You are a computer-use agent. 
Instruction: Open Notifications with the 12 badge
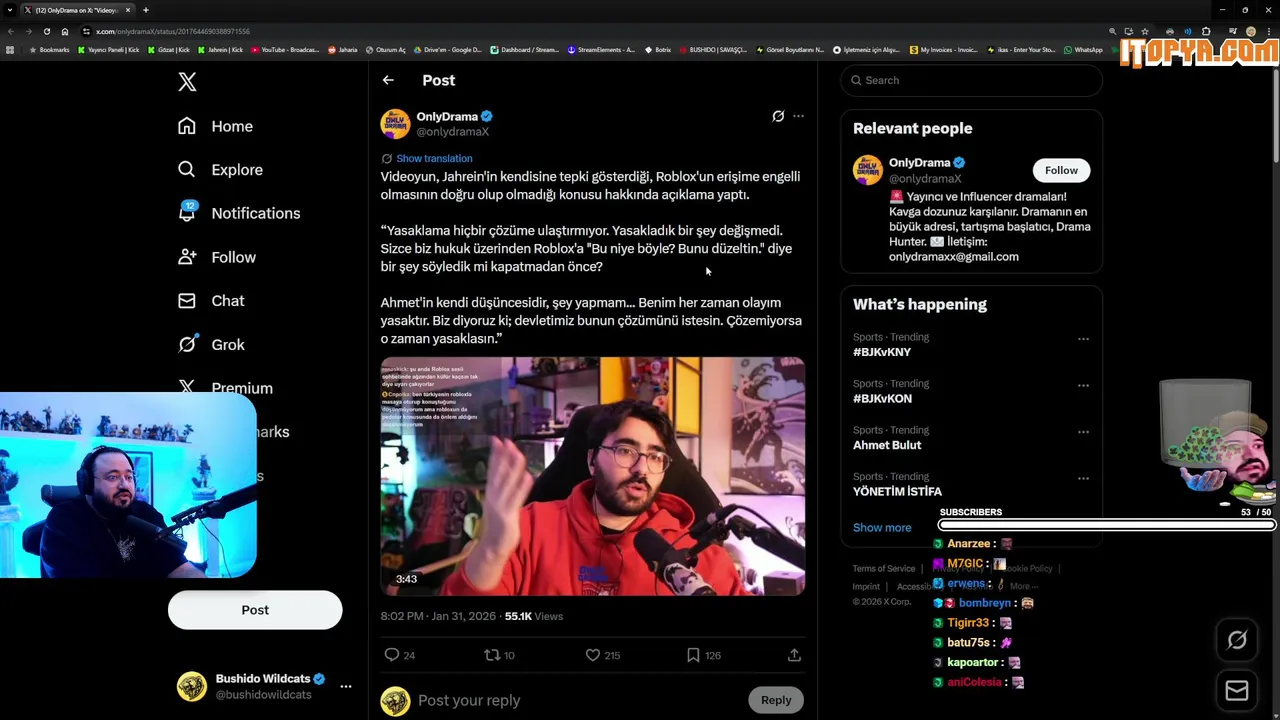tap(238, 213)
